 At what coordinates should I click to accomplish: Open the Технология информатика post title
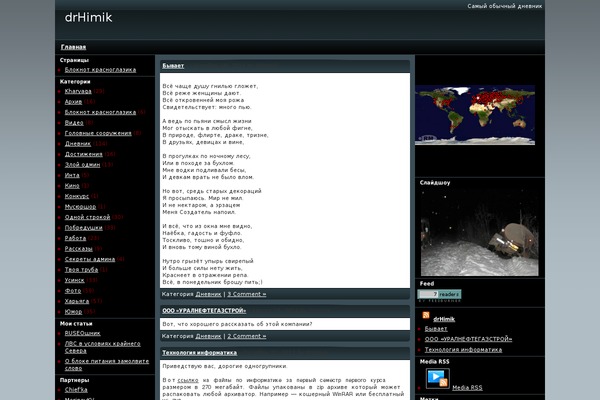[x=199, y=353]
